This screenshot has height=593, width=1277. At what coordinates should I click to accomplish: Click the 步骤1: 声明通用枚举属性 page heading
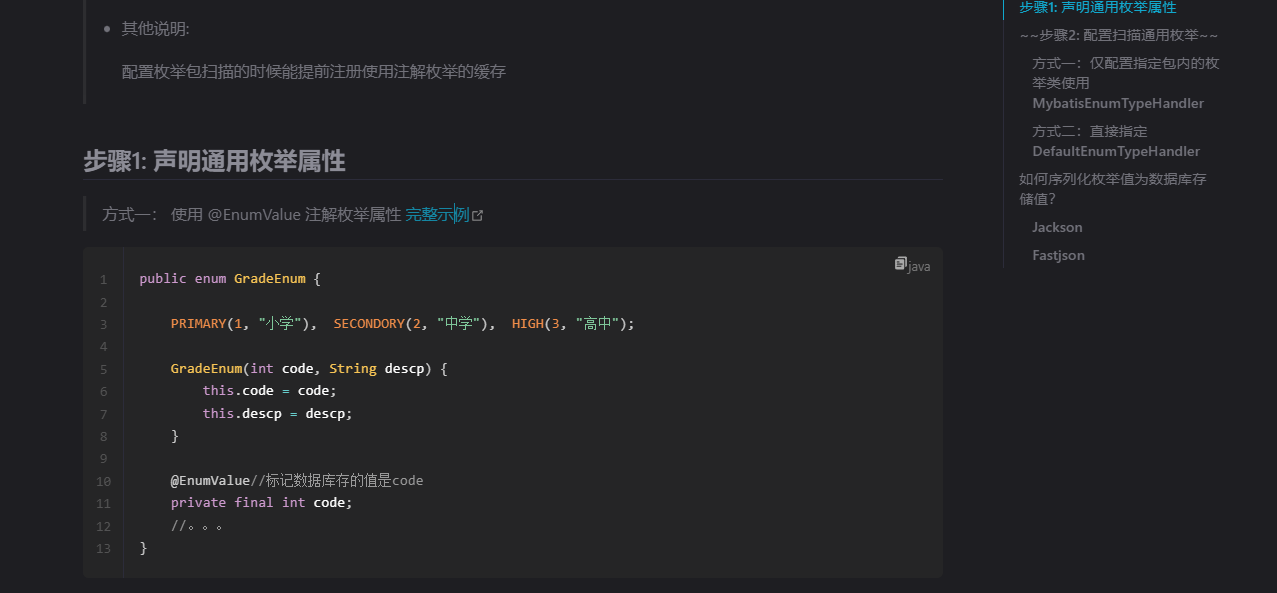tap(214, 161)
